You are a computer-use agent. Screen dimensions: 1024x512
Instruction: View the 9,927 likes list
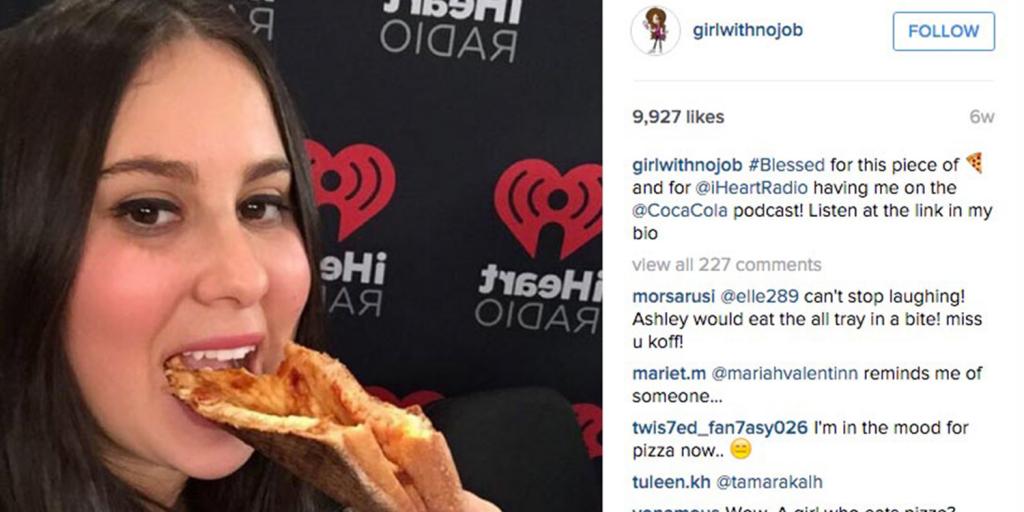click(678, 118)
